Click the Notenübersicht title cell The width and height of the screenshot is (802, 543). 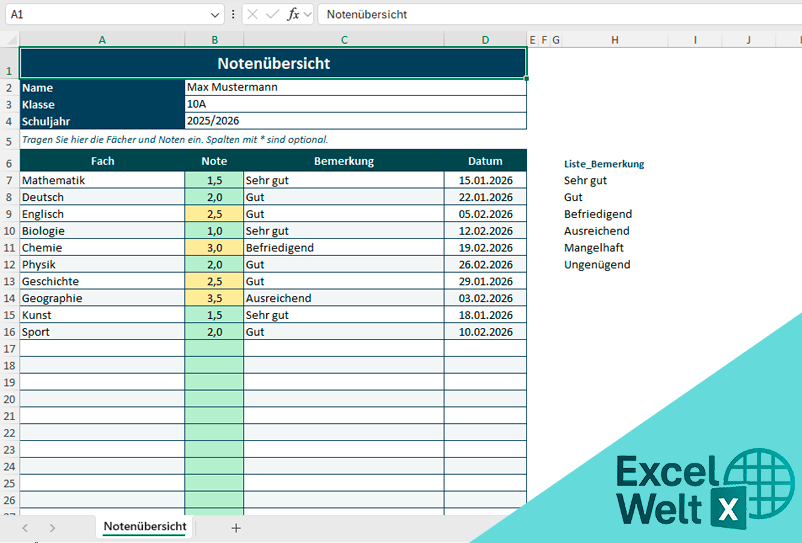[x=273, y=63]
